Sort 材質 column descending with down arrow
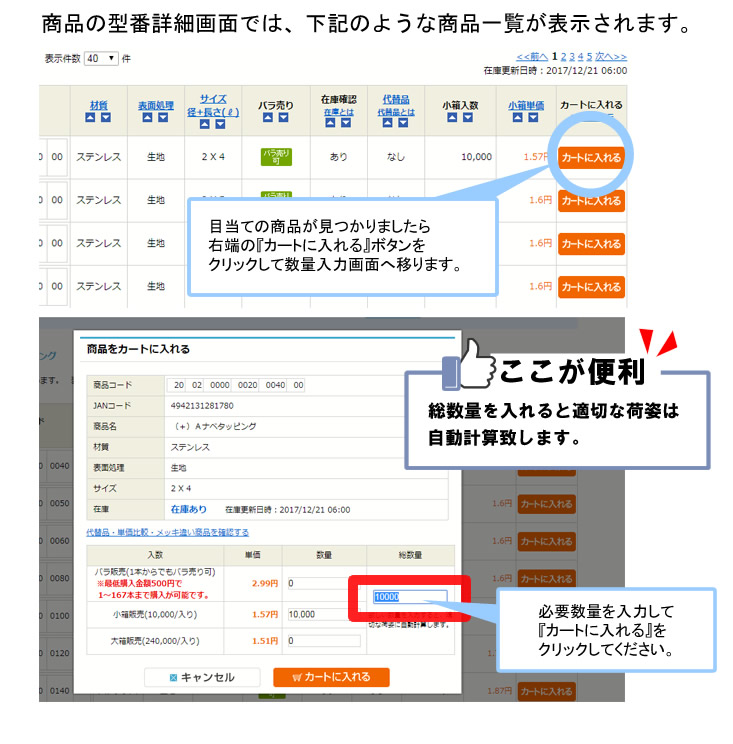733x744 pixels. pyautogui.click(x=105, y=118)
